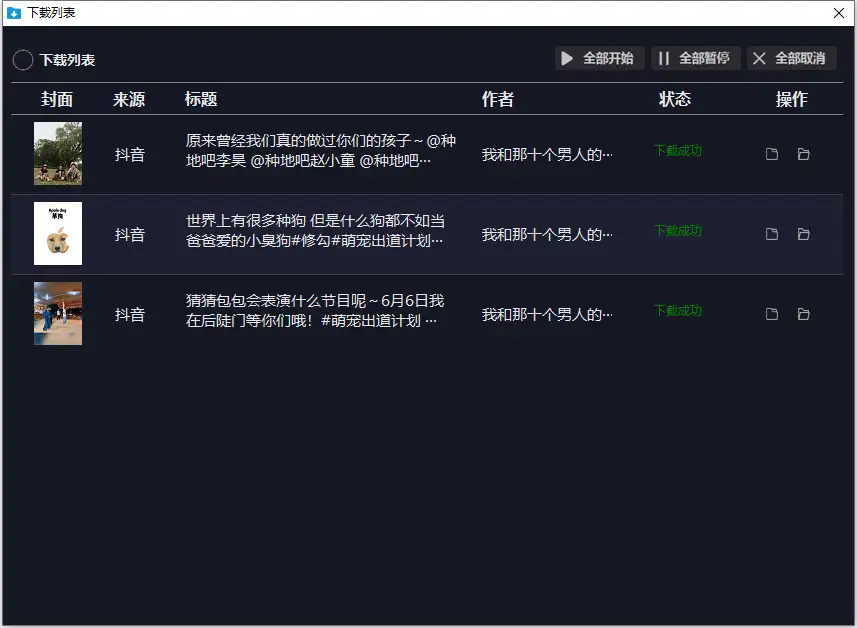Select the group photo cover thumbnail
The width and height of the screenshot is (857, 628).
pos(58,154)
